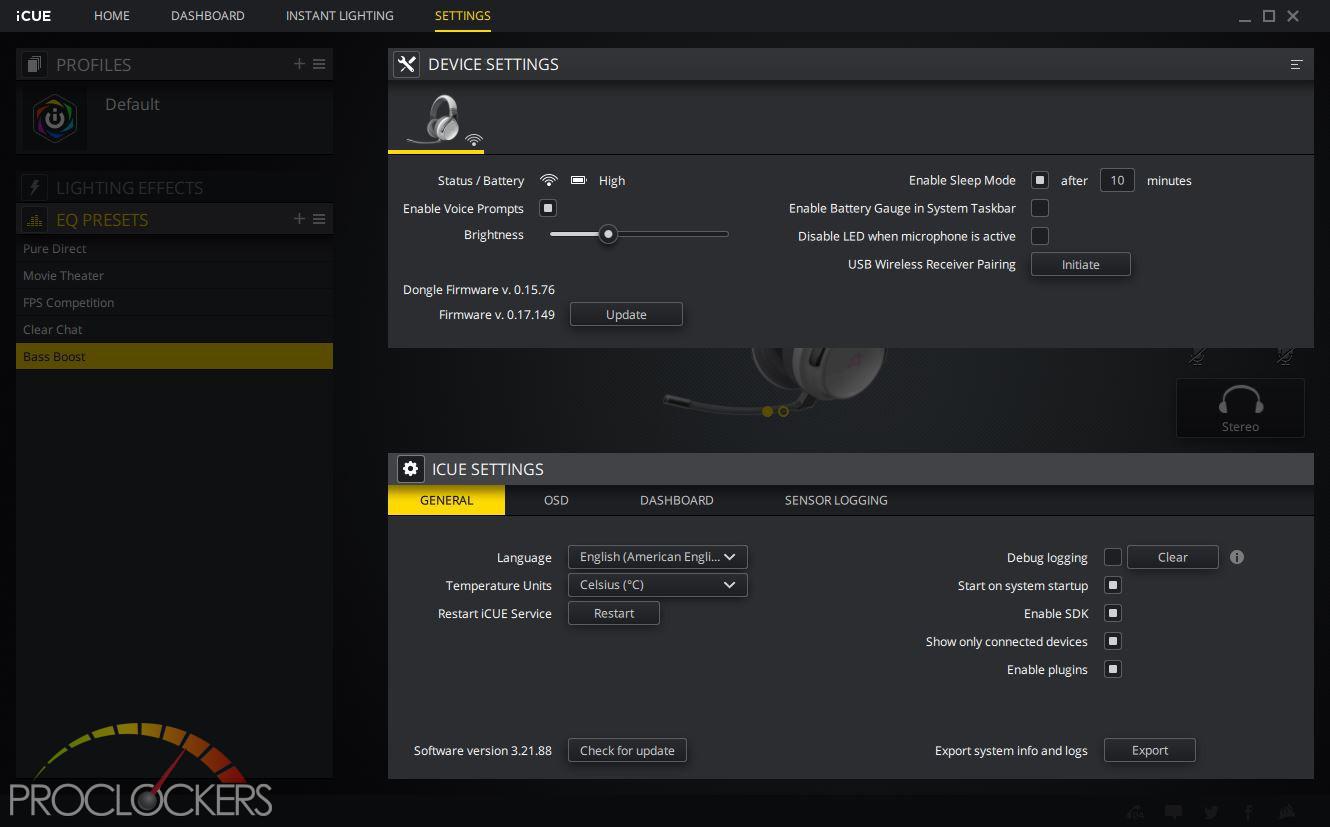The width and height of the screenshot is (1330, 827).
Task: Select the Settings tab
Action: (463, 16)
